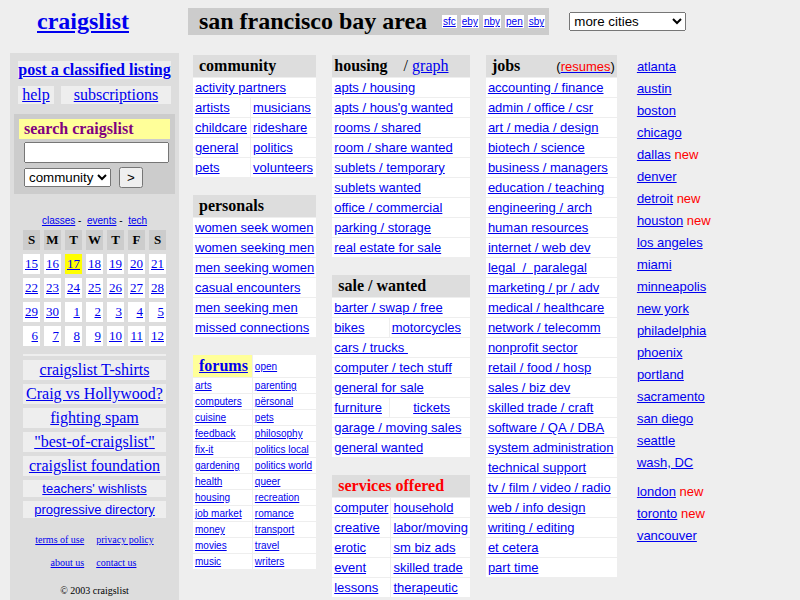Open activity partners in community
The height and width of the screenshot is (600, 800).
(x=240, y=88)
